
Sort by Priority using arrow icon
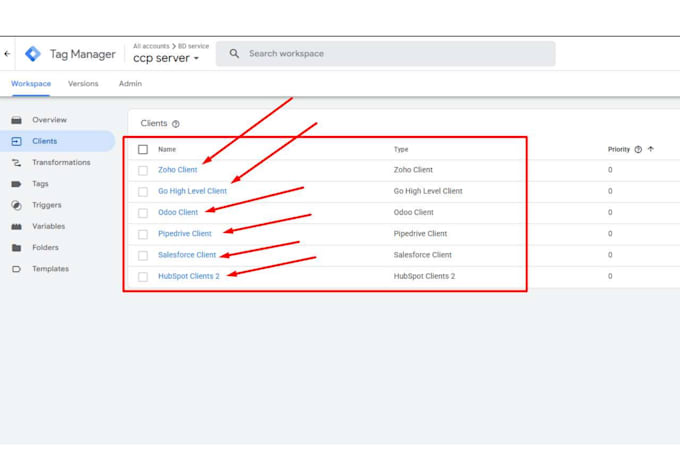[651, 149]
